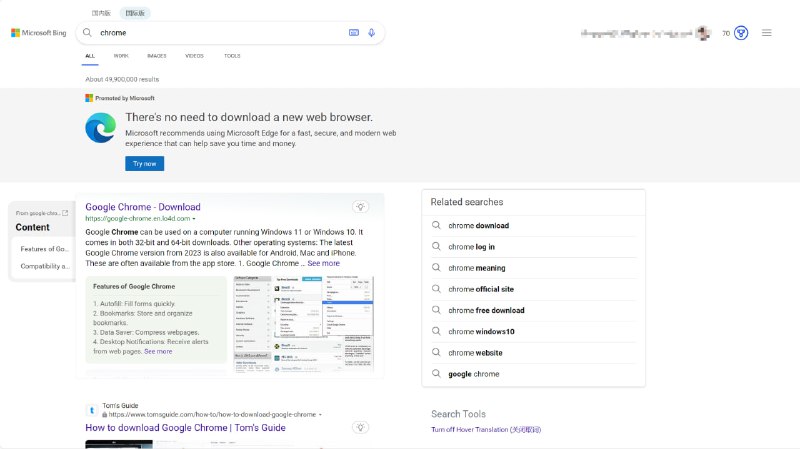Expand dropdown arrow after lo4d.com URL

(194, 219)
